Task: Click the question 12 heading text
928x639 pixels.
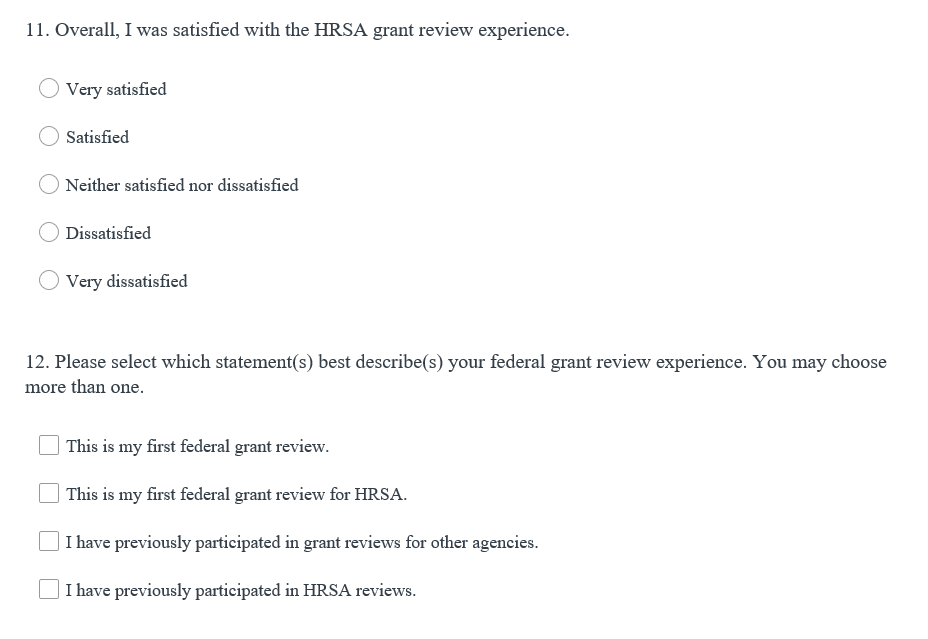Action: pos(455,362)
